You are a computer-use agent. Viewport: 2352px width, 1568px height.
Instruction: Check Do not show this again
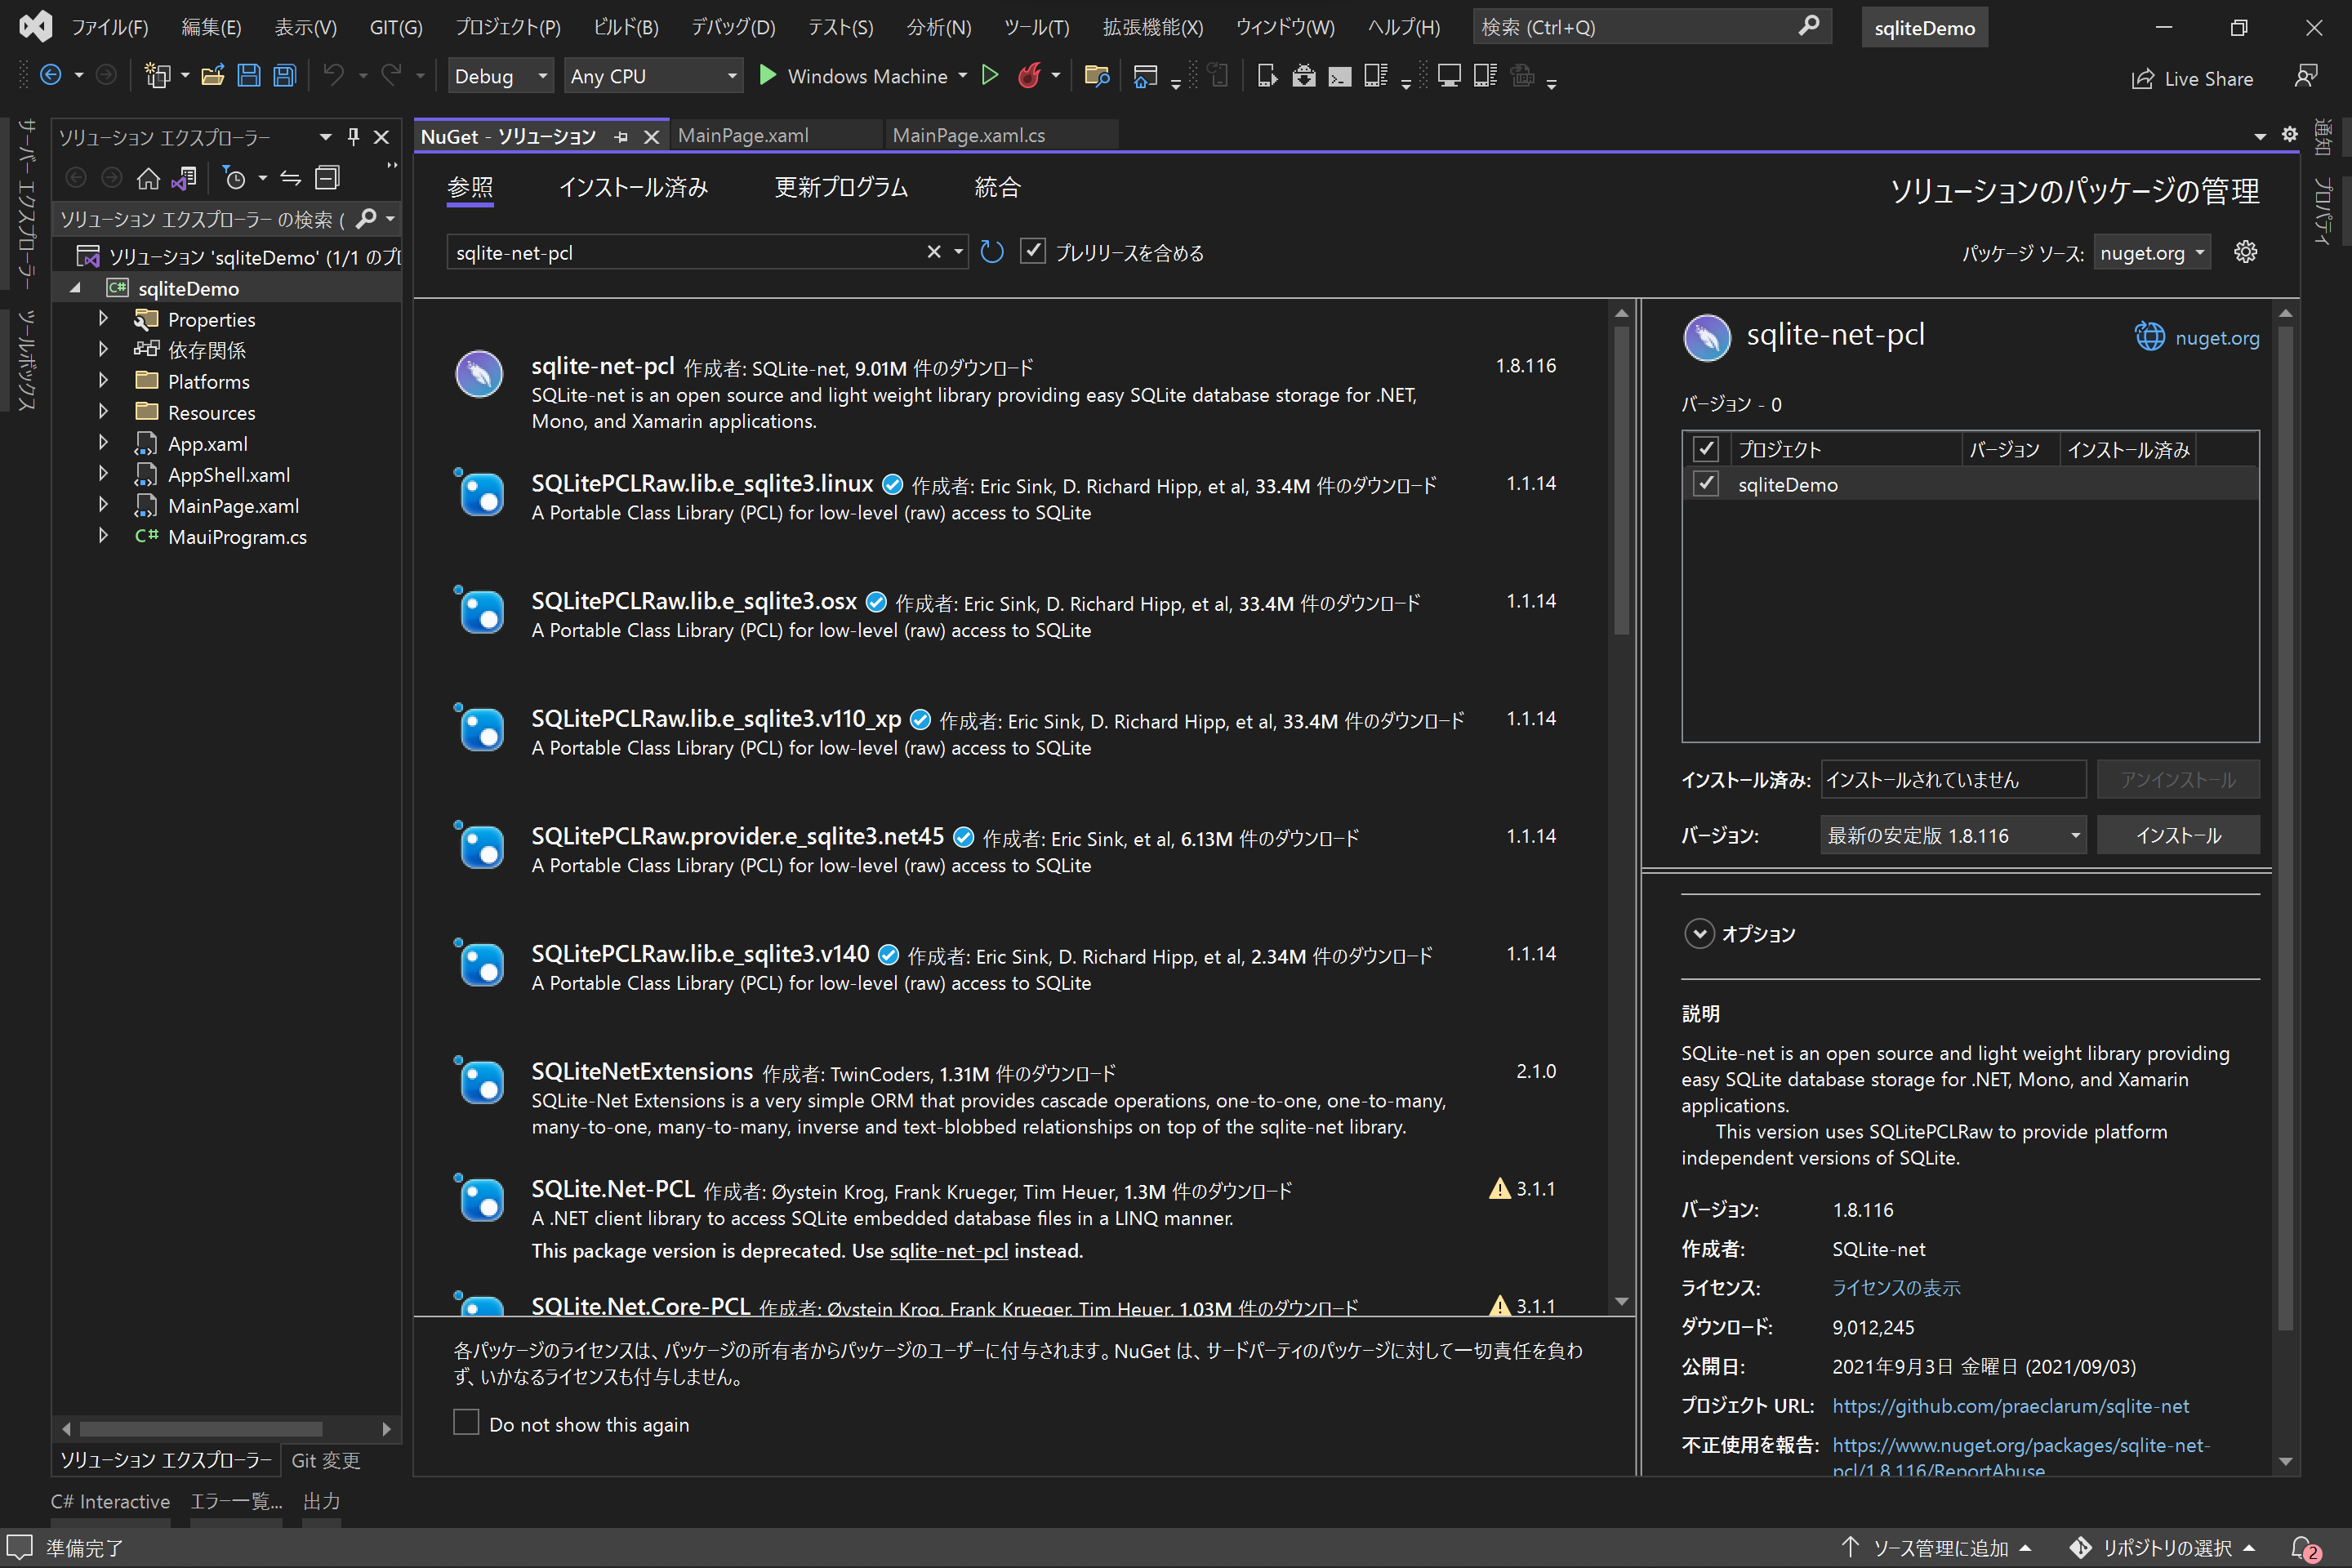(x=466, y=1422)
